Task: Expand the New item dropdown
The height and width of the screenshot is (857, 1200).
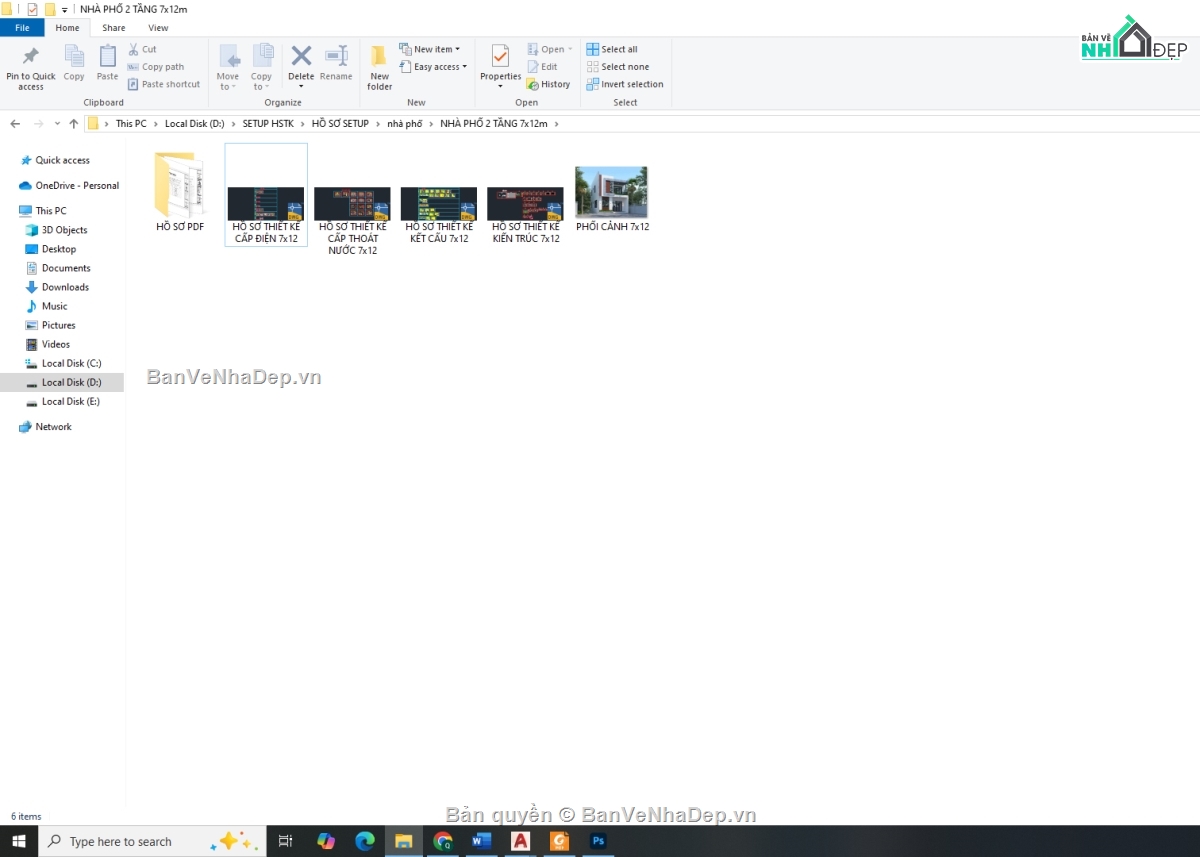Action: 430,49
